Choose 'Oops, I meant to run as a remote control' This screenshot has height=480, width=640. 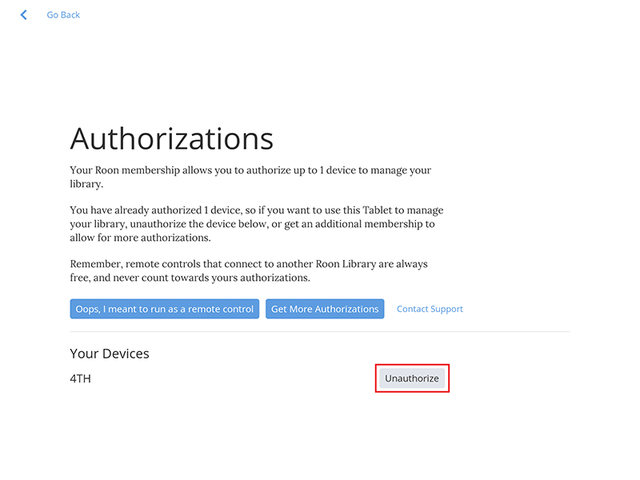(x=164, y=309)
